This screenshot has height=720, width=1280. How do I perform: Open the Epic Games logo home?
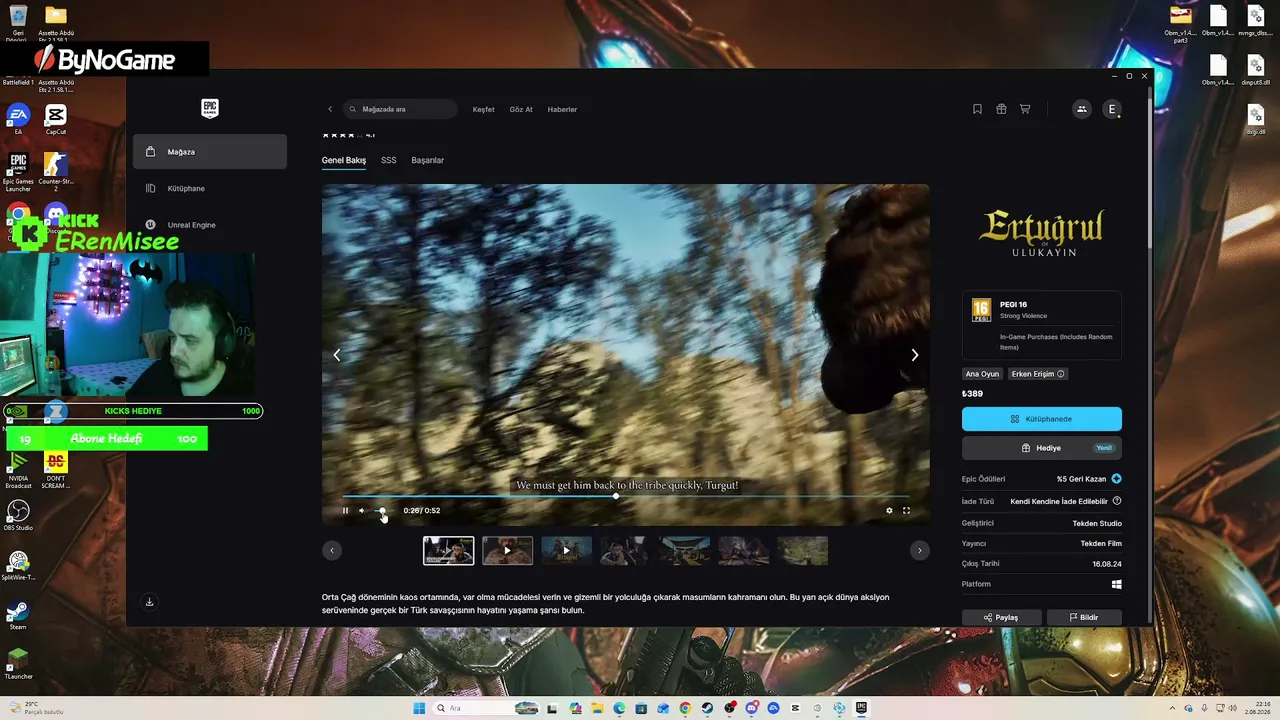click(209, 108)
